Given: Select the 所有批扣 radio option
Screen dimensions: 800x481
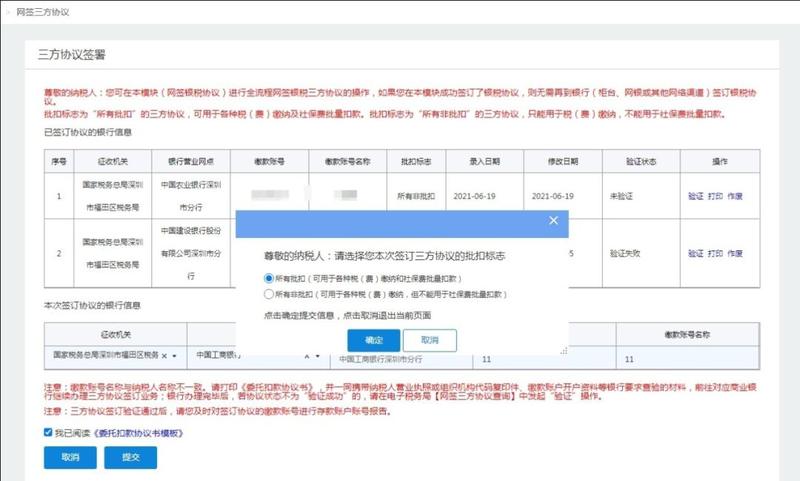Looking at the screenshot, I should pyautogui.click(x=268, y=277).
